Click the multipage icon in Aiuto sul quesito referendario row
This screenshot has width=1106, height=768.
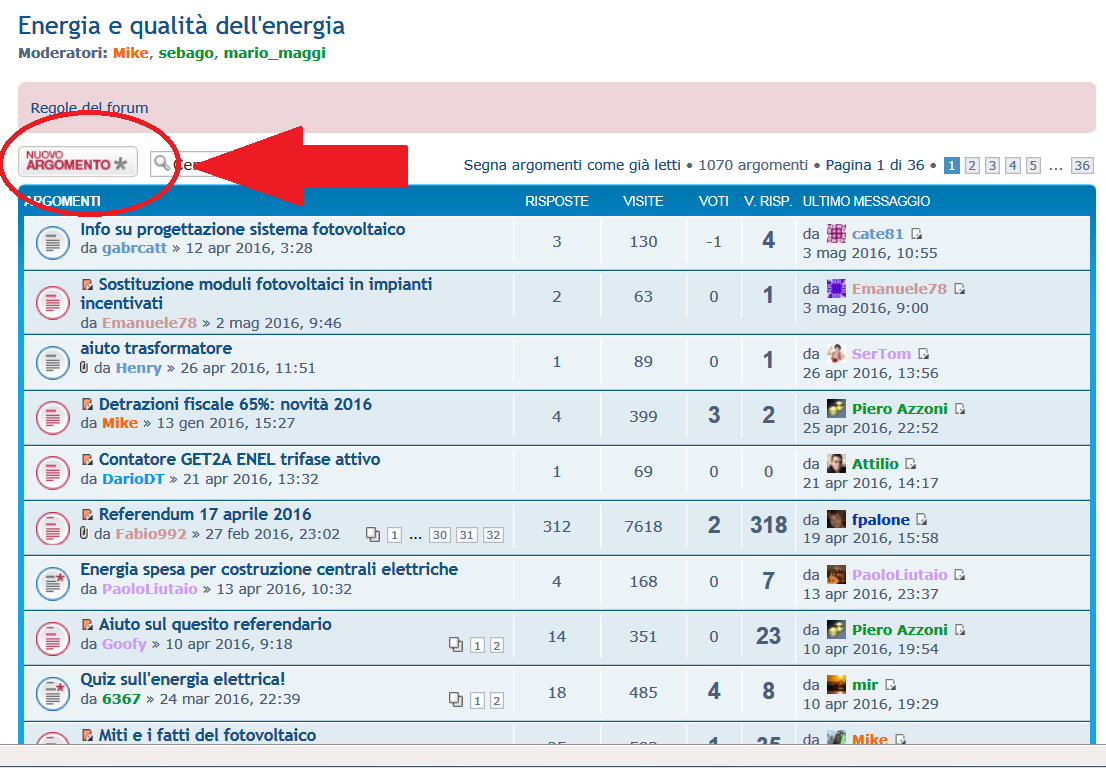click(x=456, y=645)
